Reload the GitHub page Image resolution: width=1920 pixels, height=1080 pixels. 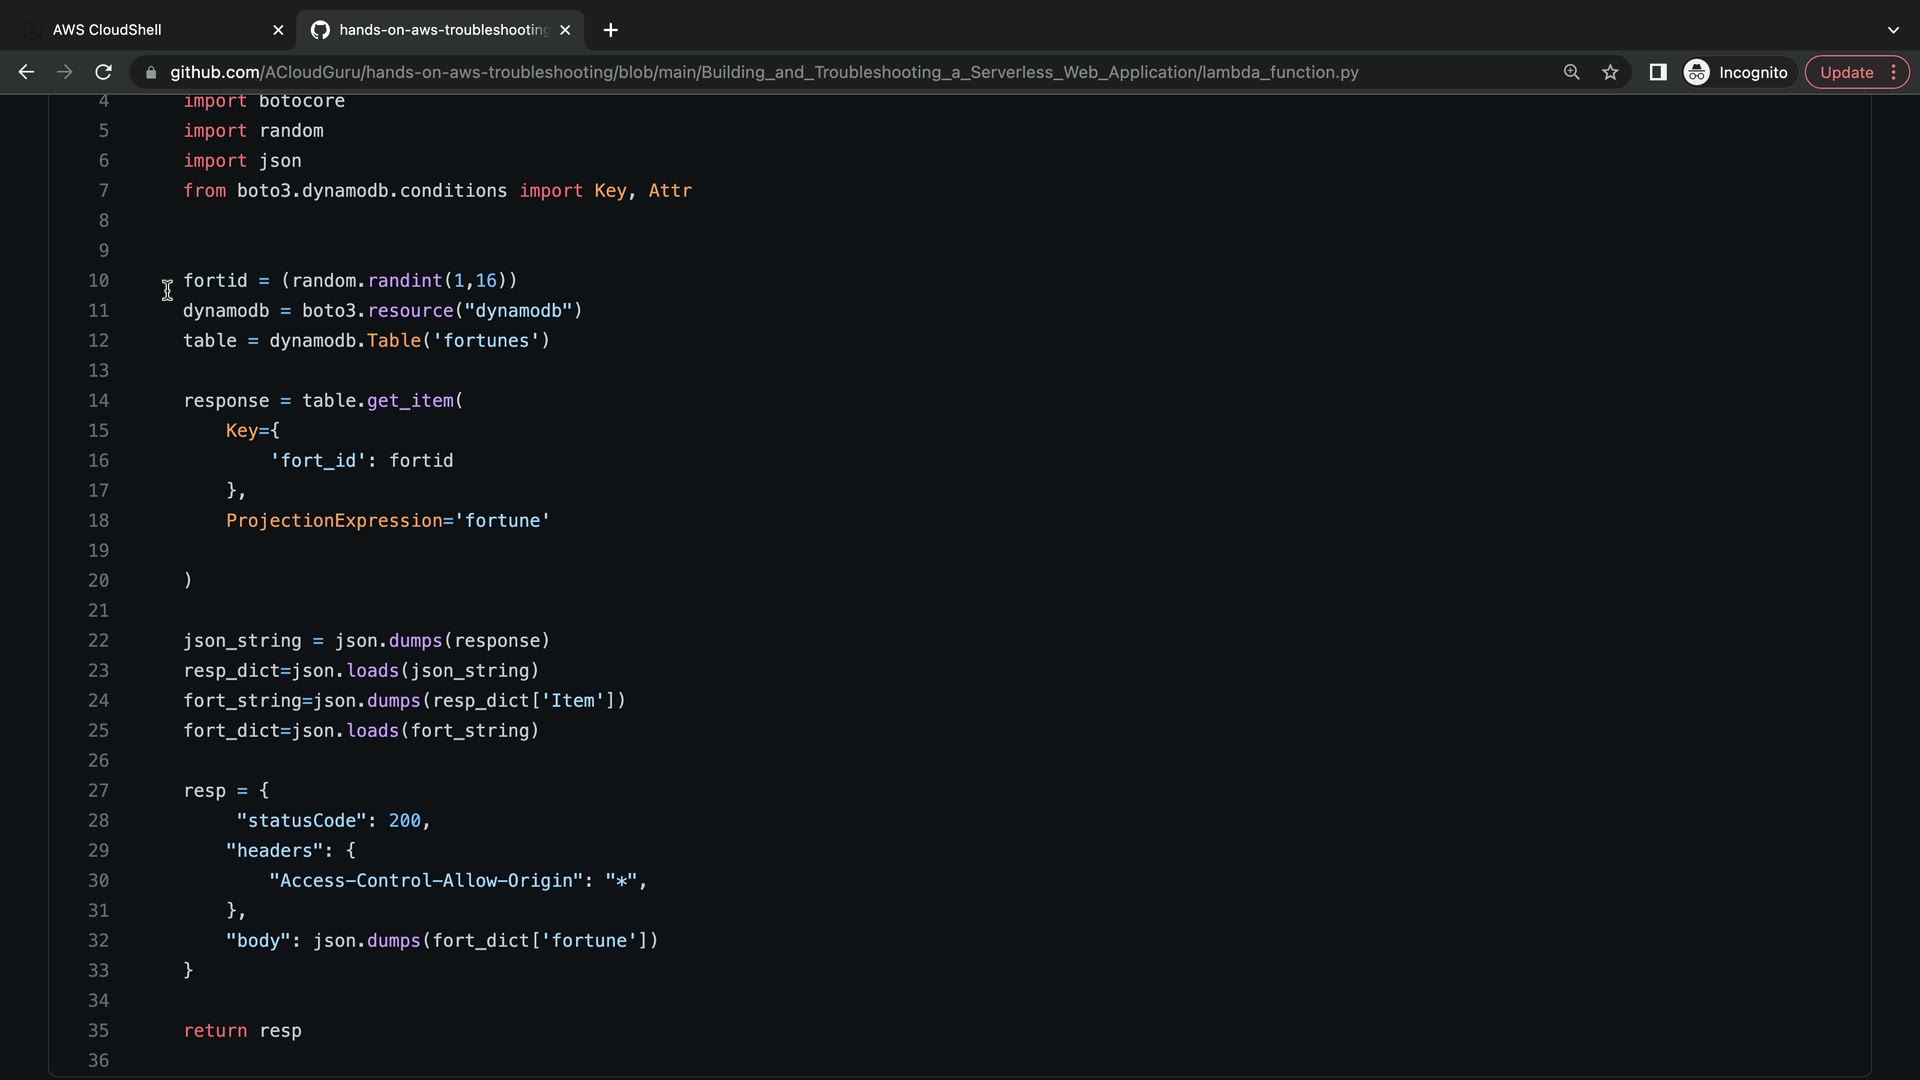click(x=103, y=72)
